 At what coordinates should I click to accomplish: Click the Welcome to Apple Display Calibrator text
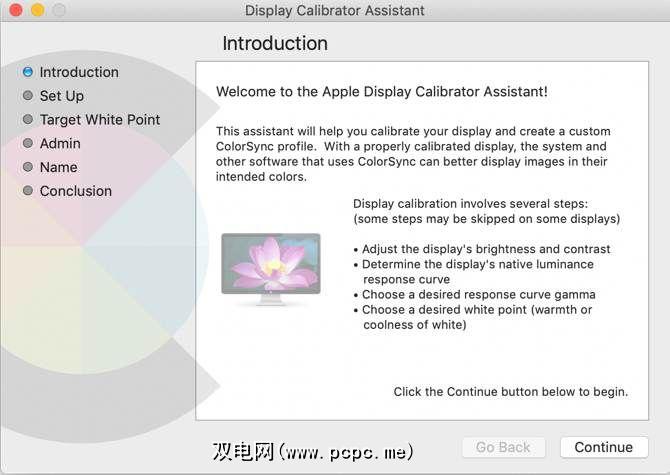[x=382, y=92]
